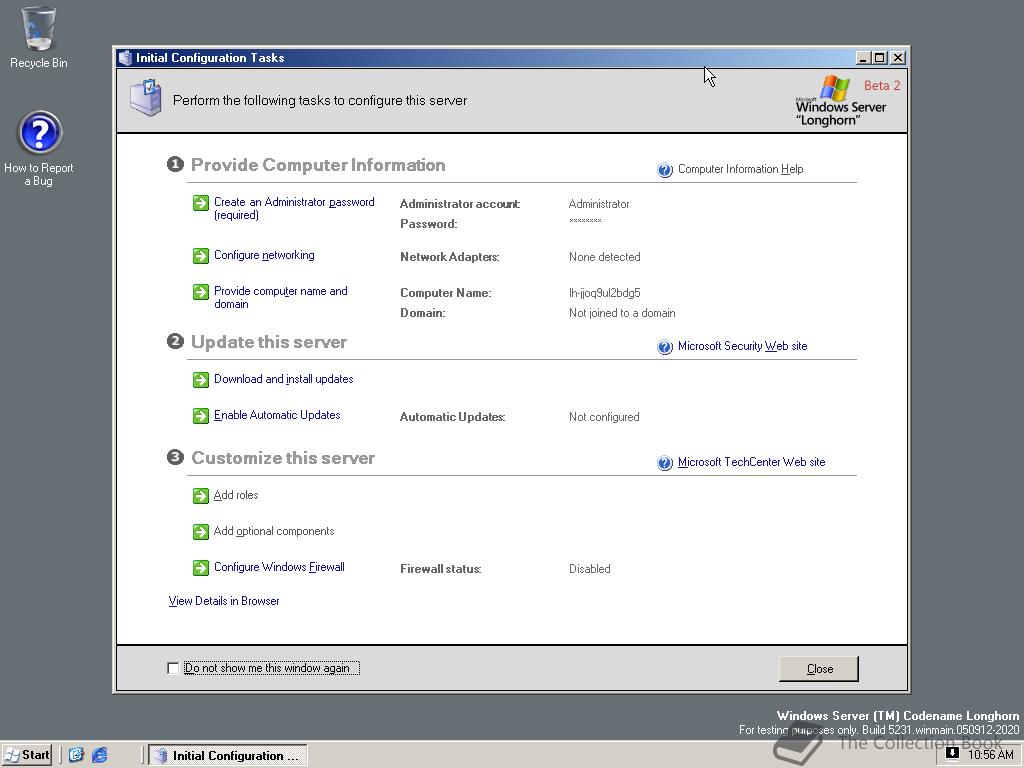This screenshot has width=1024, height=768.
Task: Click the computer name lh-jjoq9ul2bdg5
Action: pos(604,293)
